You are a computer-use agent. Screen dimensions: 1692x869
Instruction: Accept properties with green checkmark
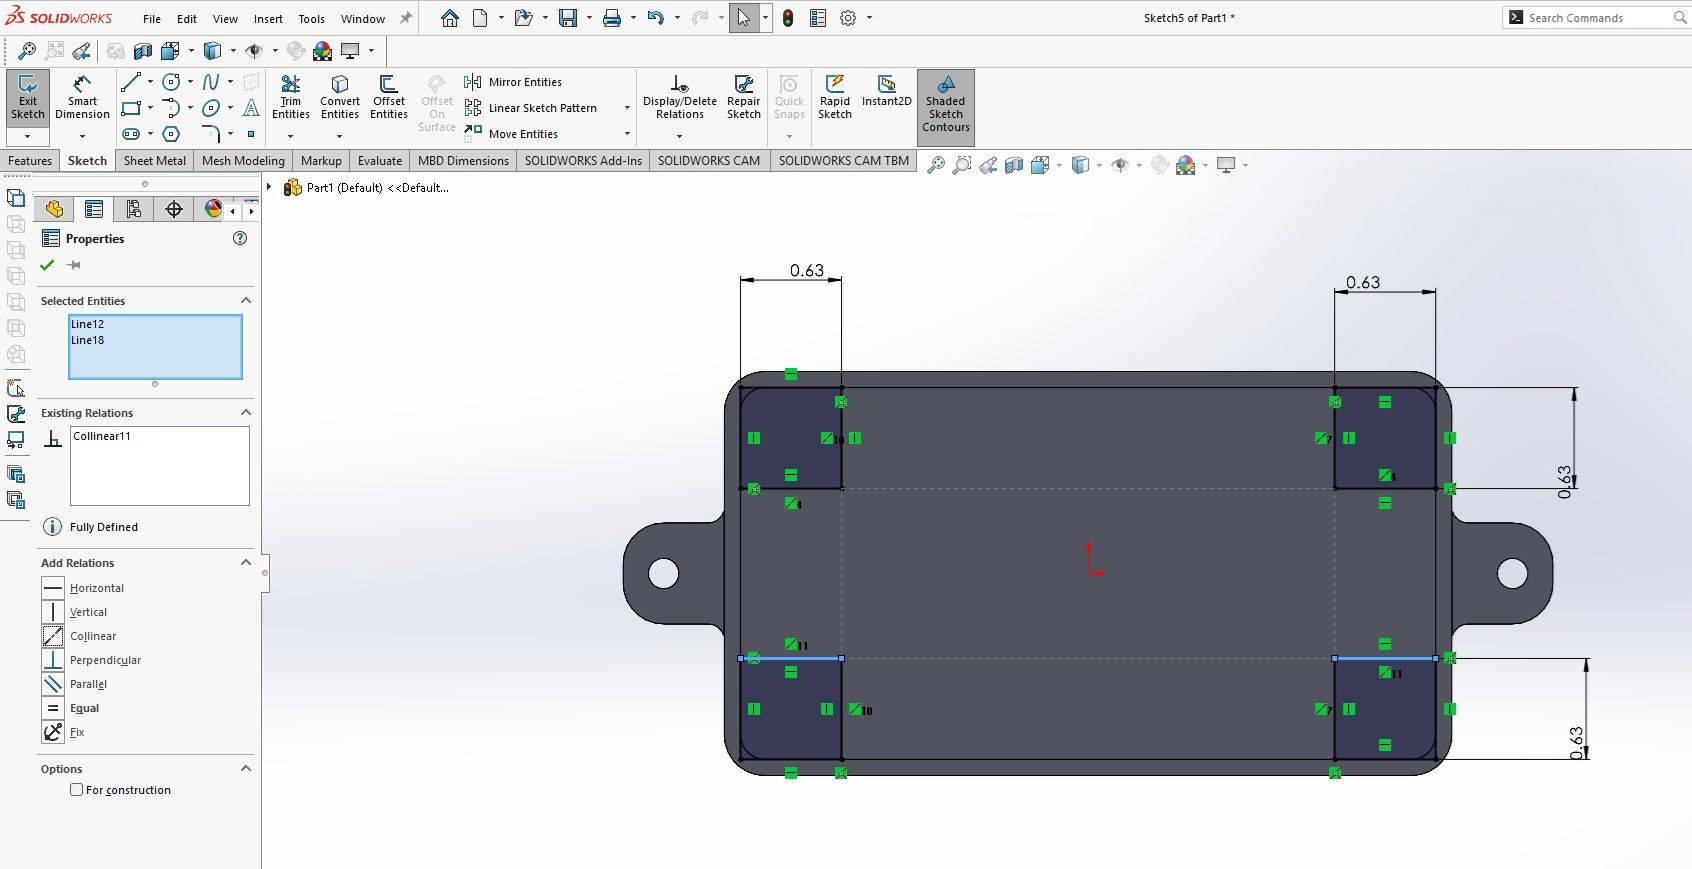pyautogui.click(x=47, y=265)
